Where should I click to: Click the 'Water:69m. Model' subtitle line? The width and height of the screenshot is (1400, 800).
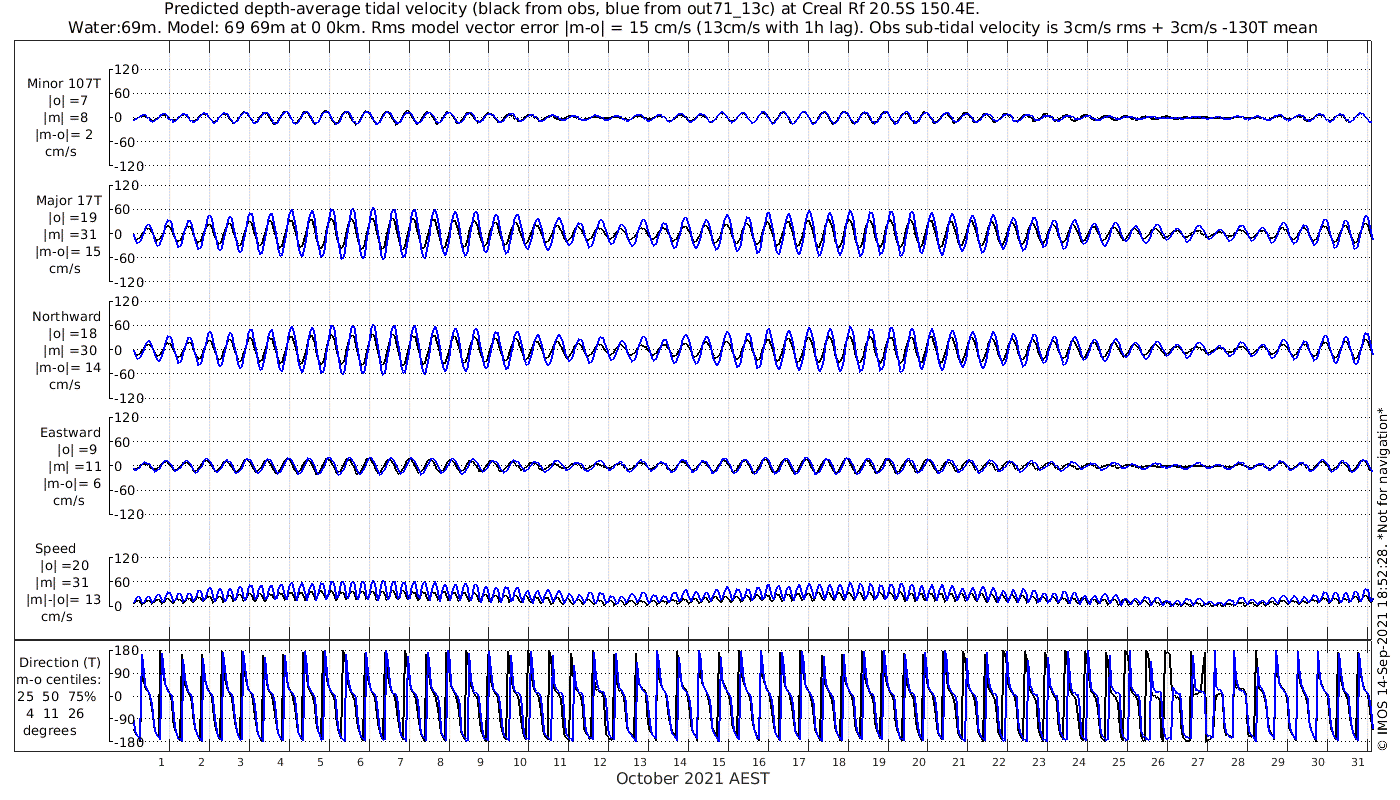coord(692,27)
